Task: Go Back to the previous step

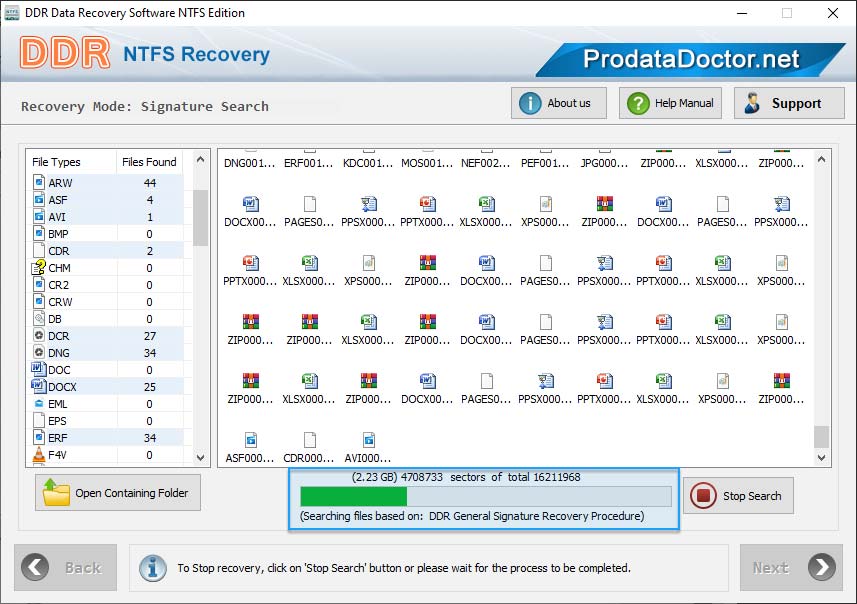Action: coord(66,567)
